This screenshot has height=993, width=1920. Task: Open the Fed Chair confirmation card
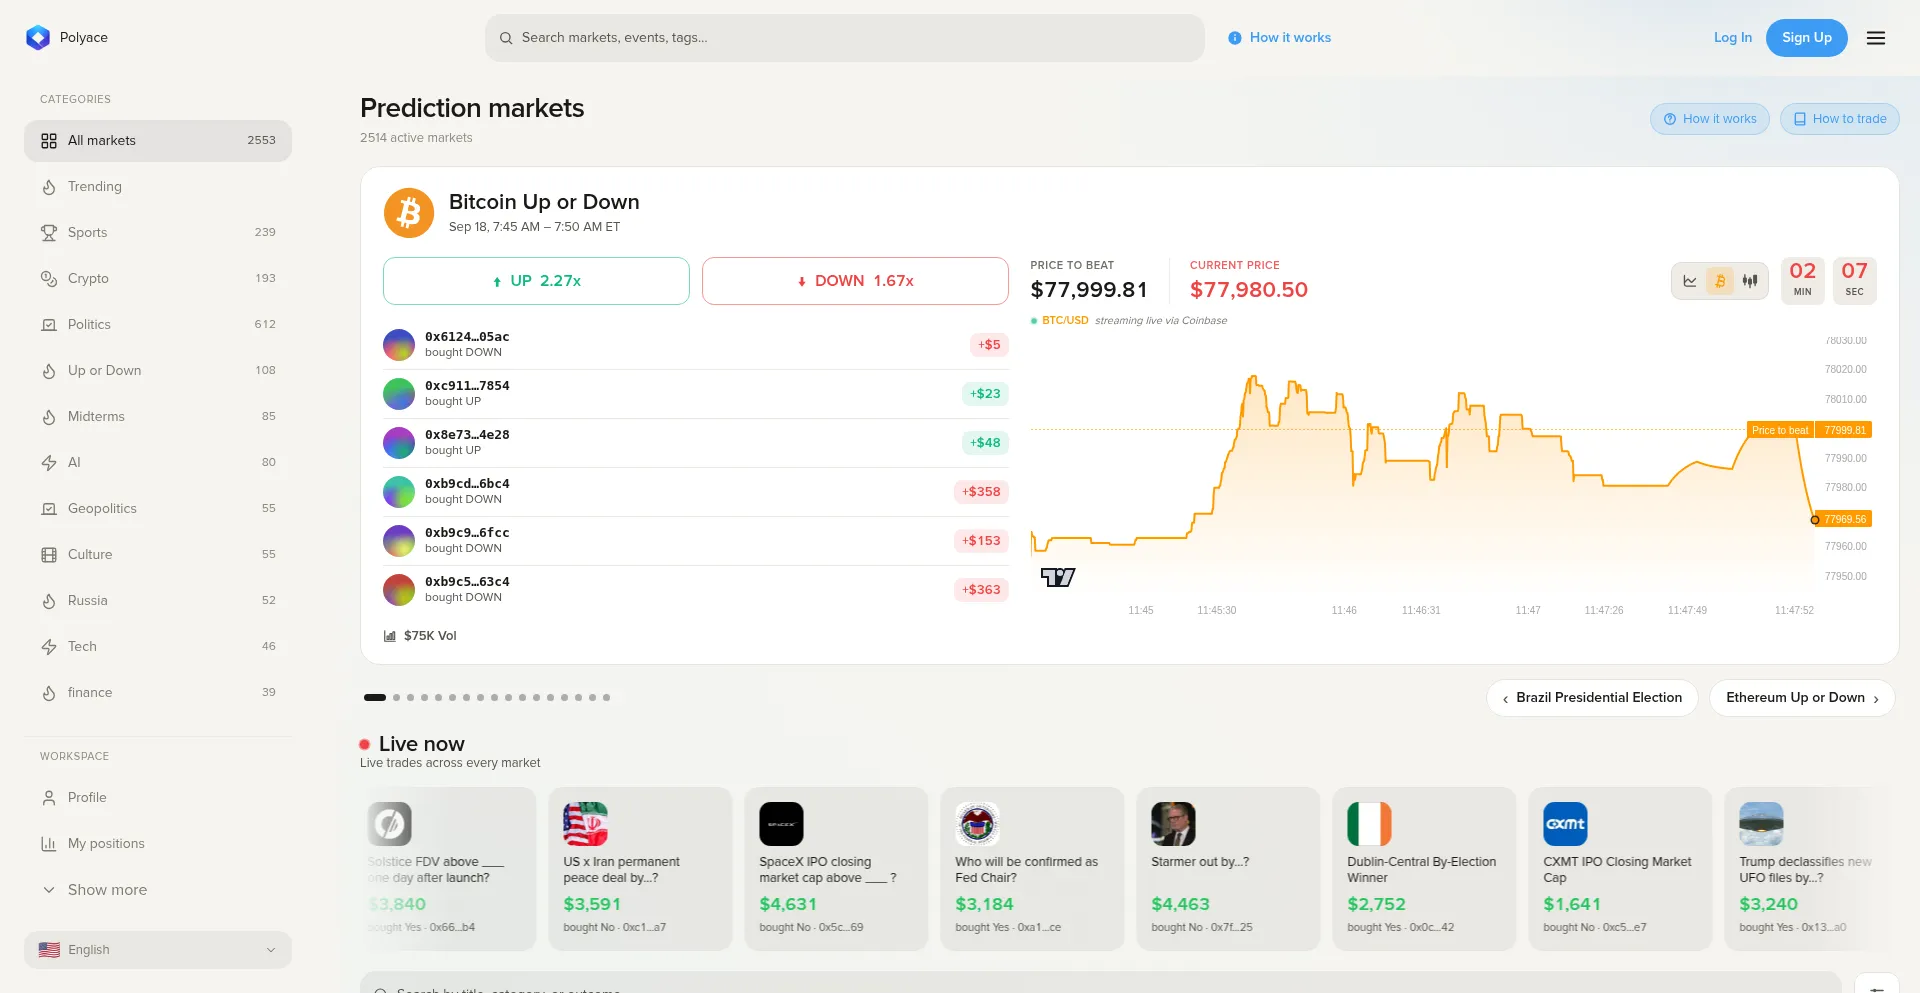[1032, 868]
